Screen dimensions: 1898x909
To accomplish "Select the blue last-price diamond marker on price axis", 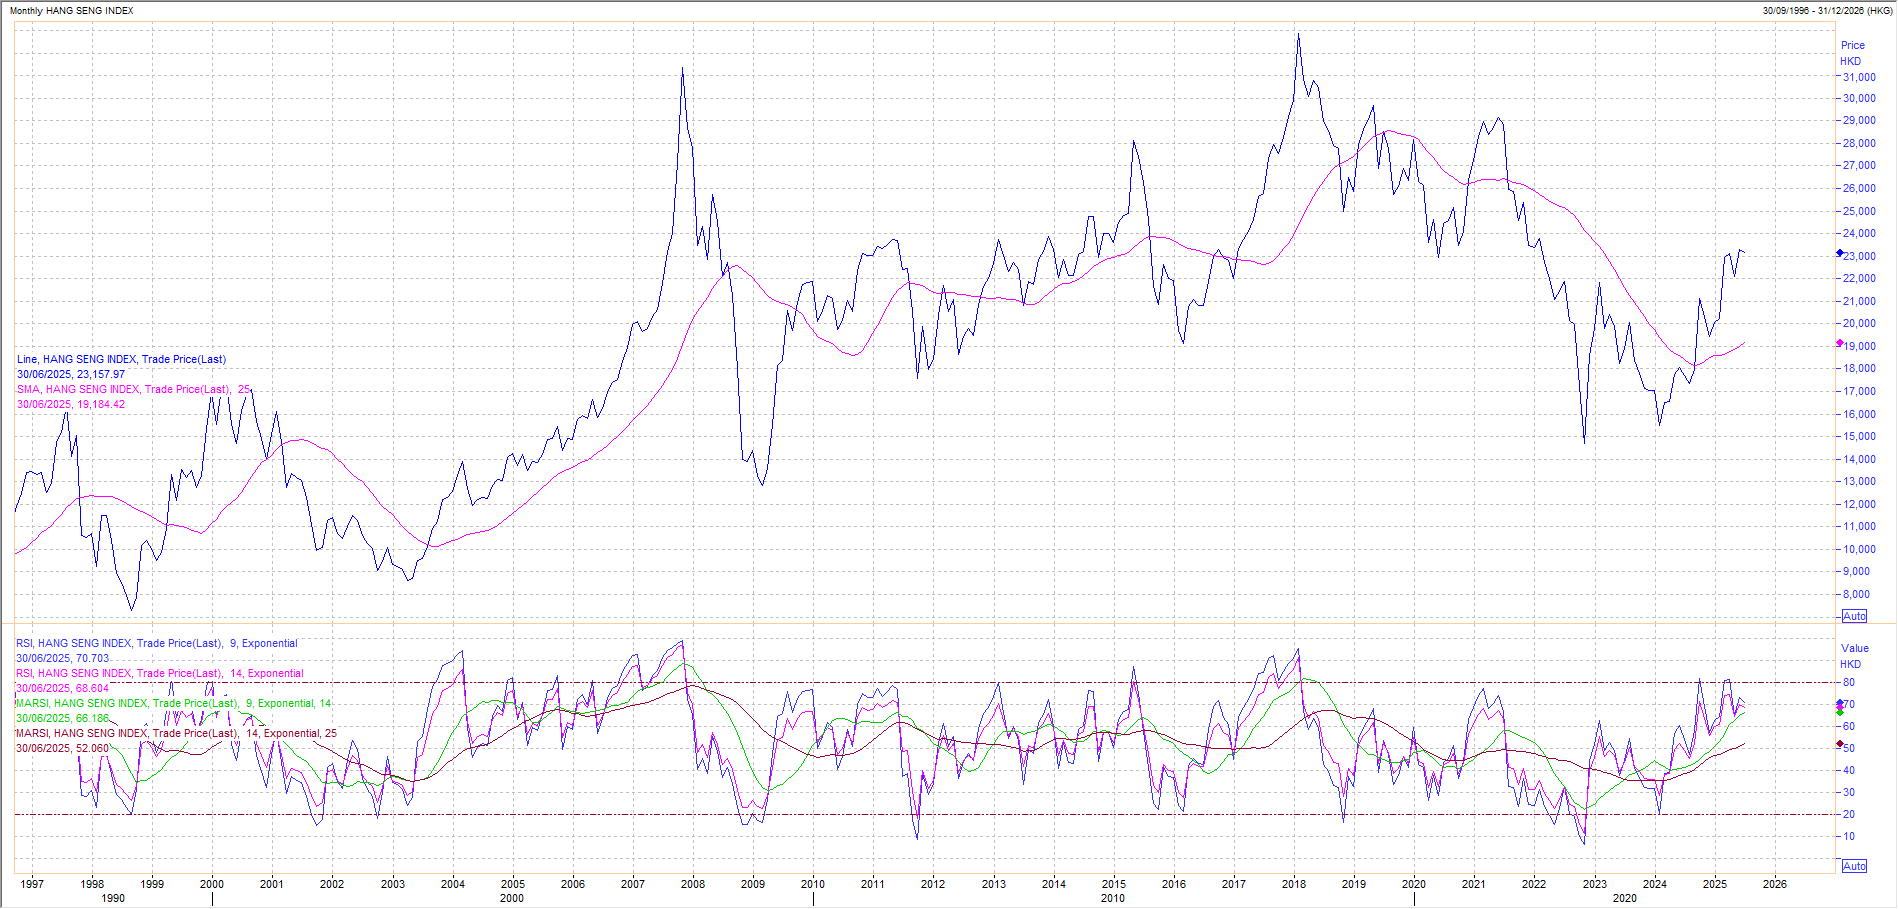I will 1840,253.
